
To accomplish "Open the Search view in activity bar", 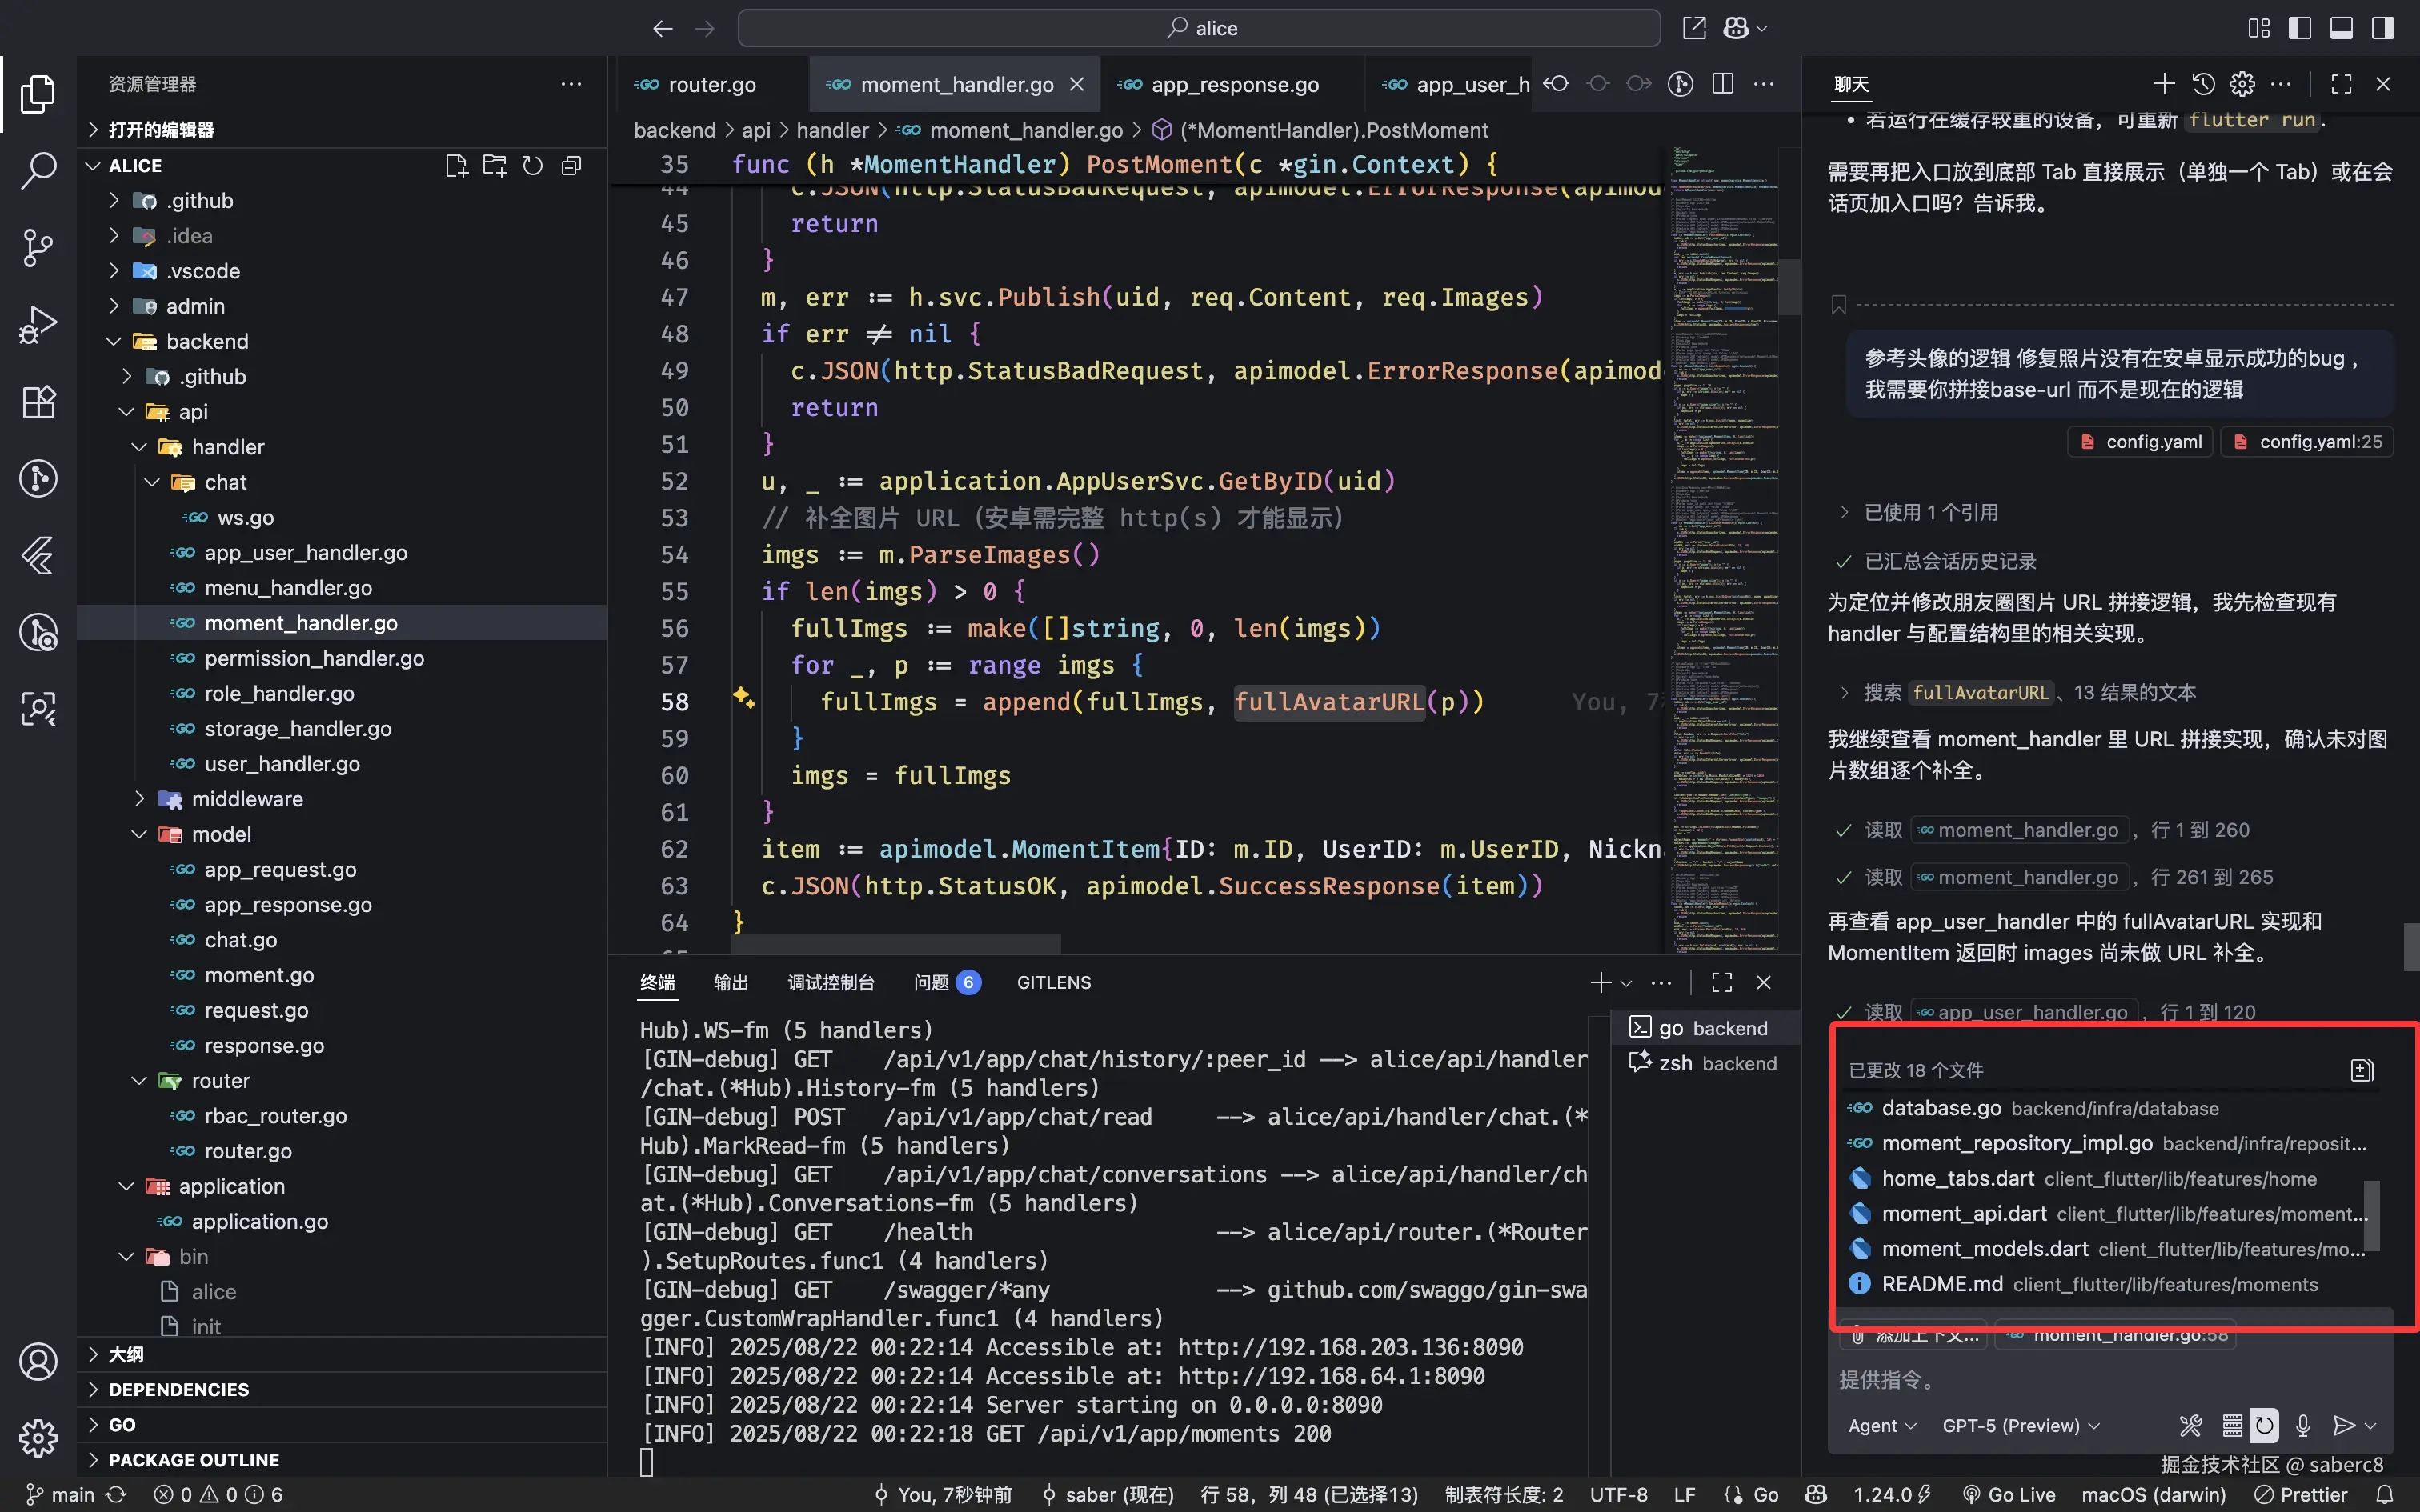I will (38, 170).
